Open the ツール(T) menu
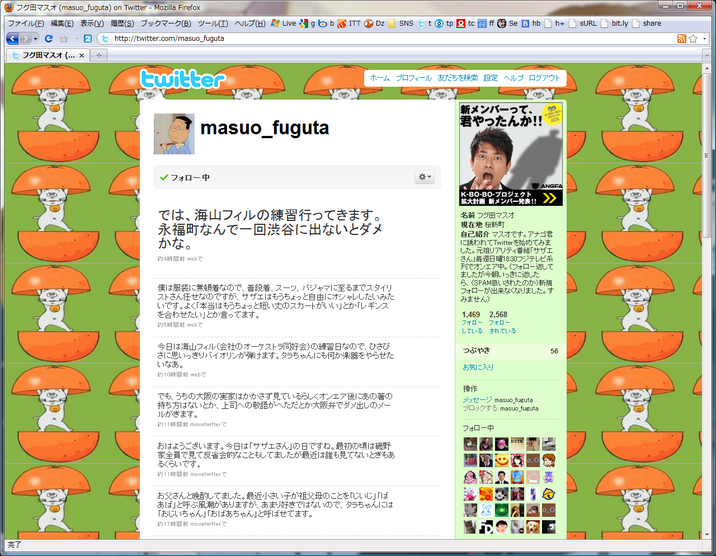 [x=213, y=23]
